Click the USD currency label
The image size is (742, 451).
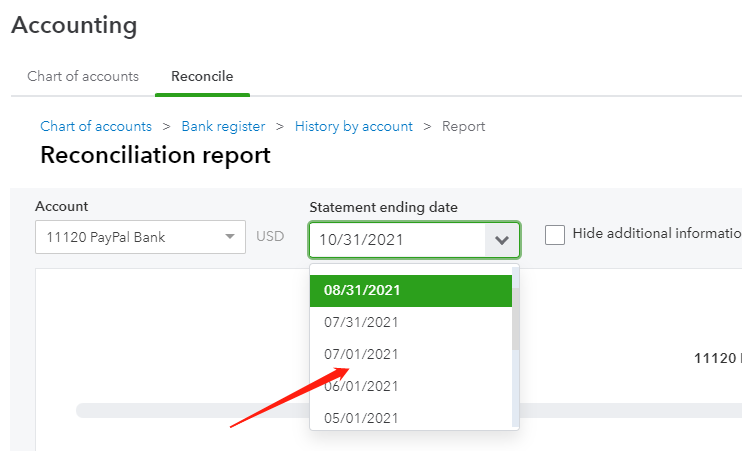(270, 238)
